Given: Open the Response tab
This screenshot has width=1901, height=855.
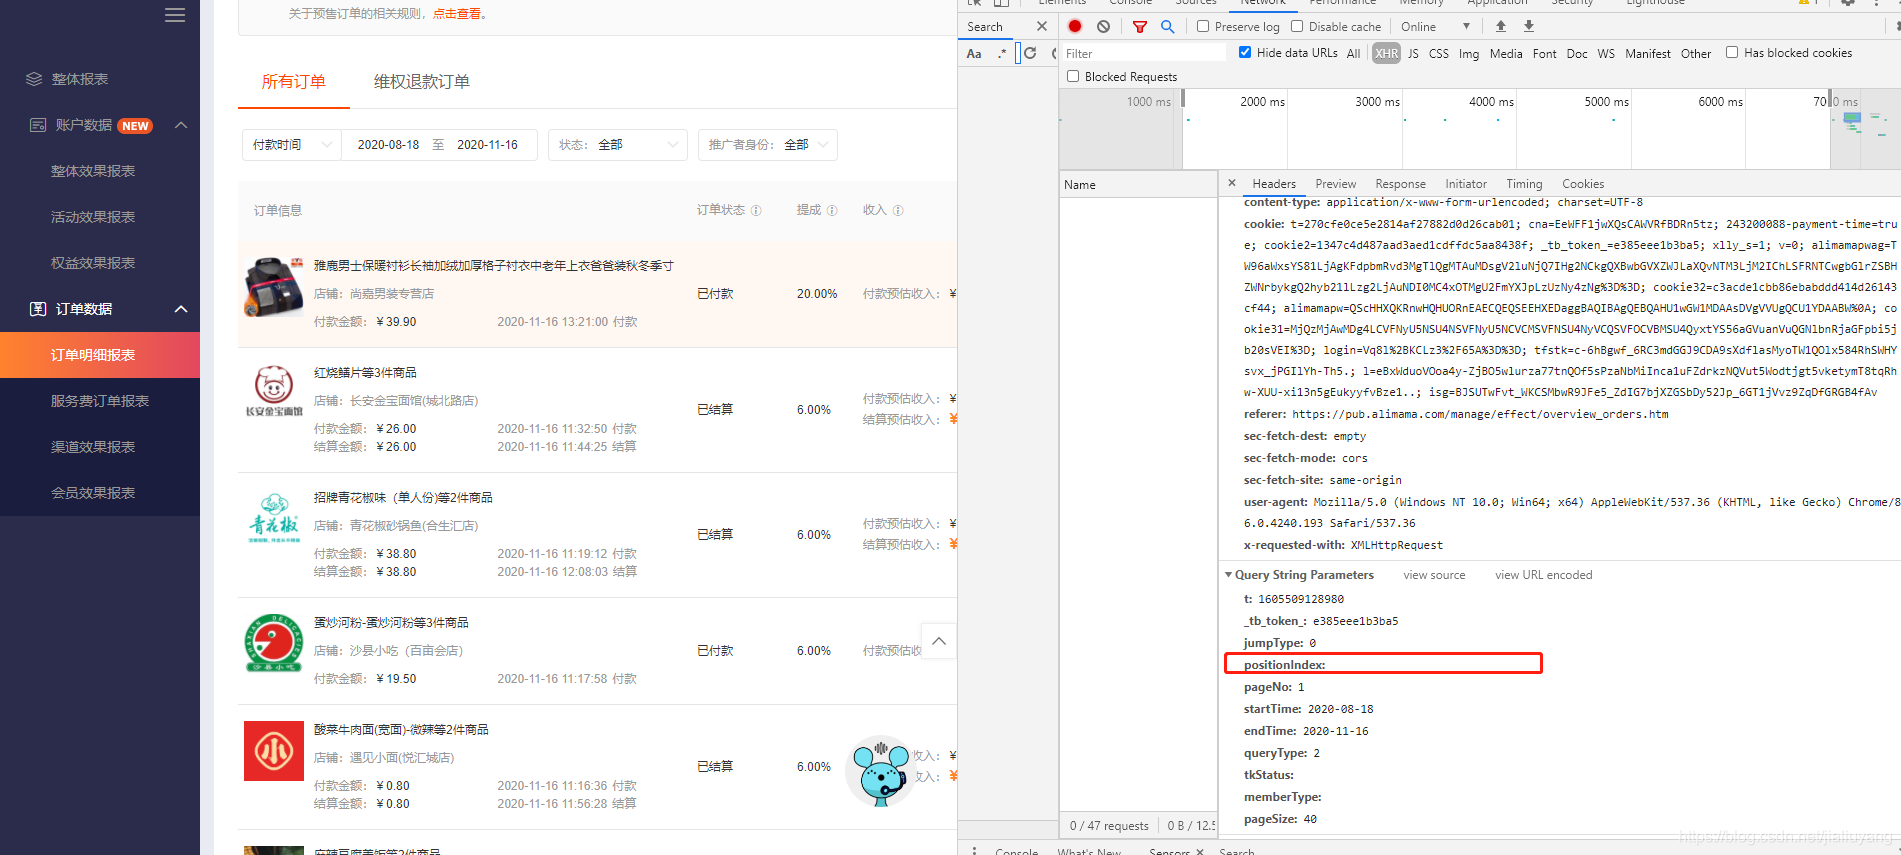Looking at the screenshot, I should pos(1401,184).
